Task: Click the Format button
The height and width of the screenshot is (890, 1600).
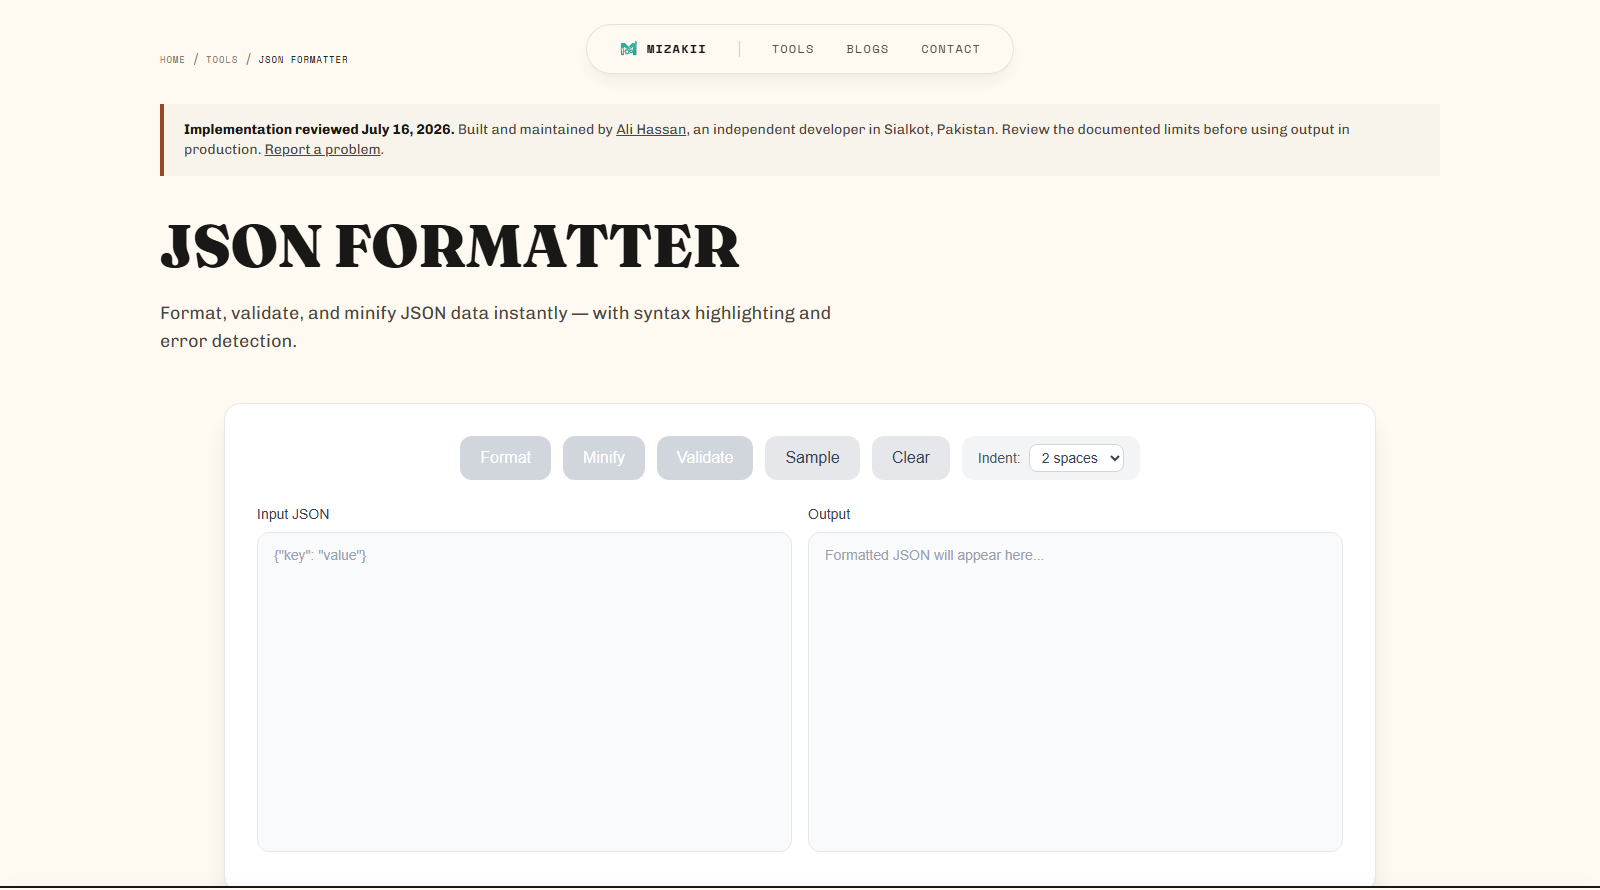Action: coord(505,458)
